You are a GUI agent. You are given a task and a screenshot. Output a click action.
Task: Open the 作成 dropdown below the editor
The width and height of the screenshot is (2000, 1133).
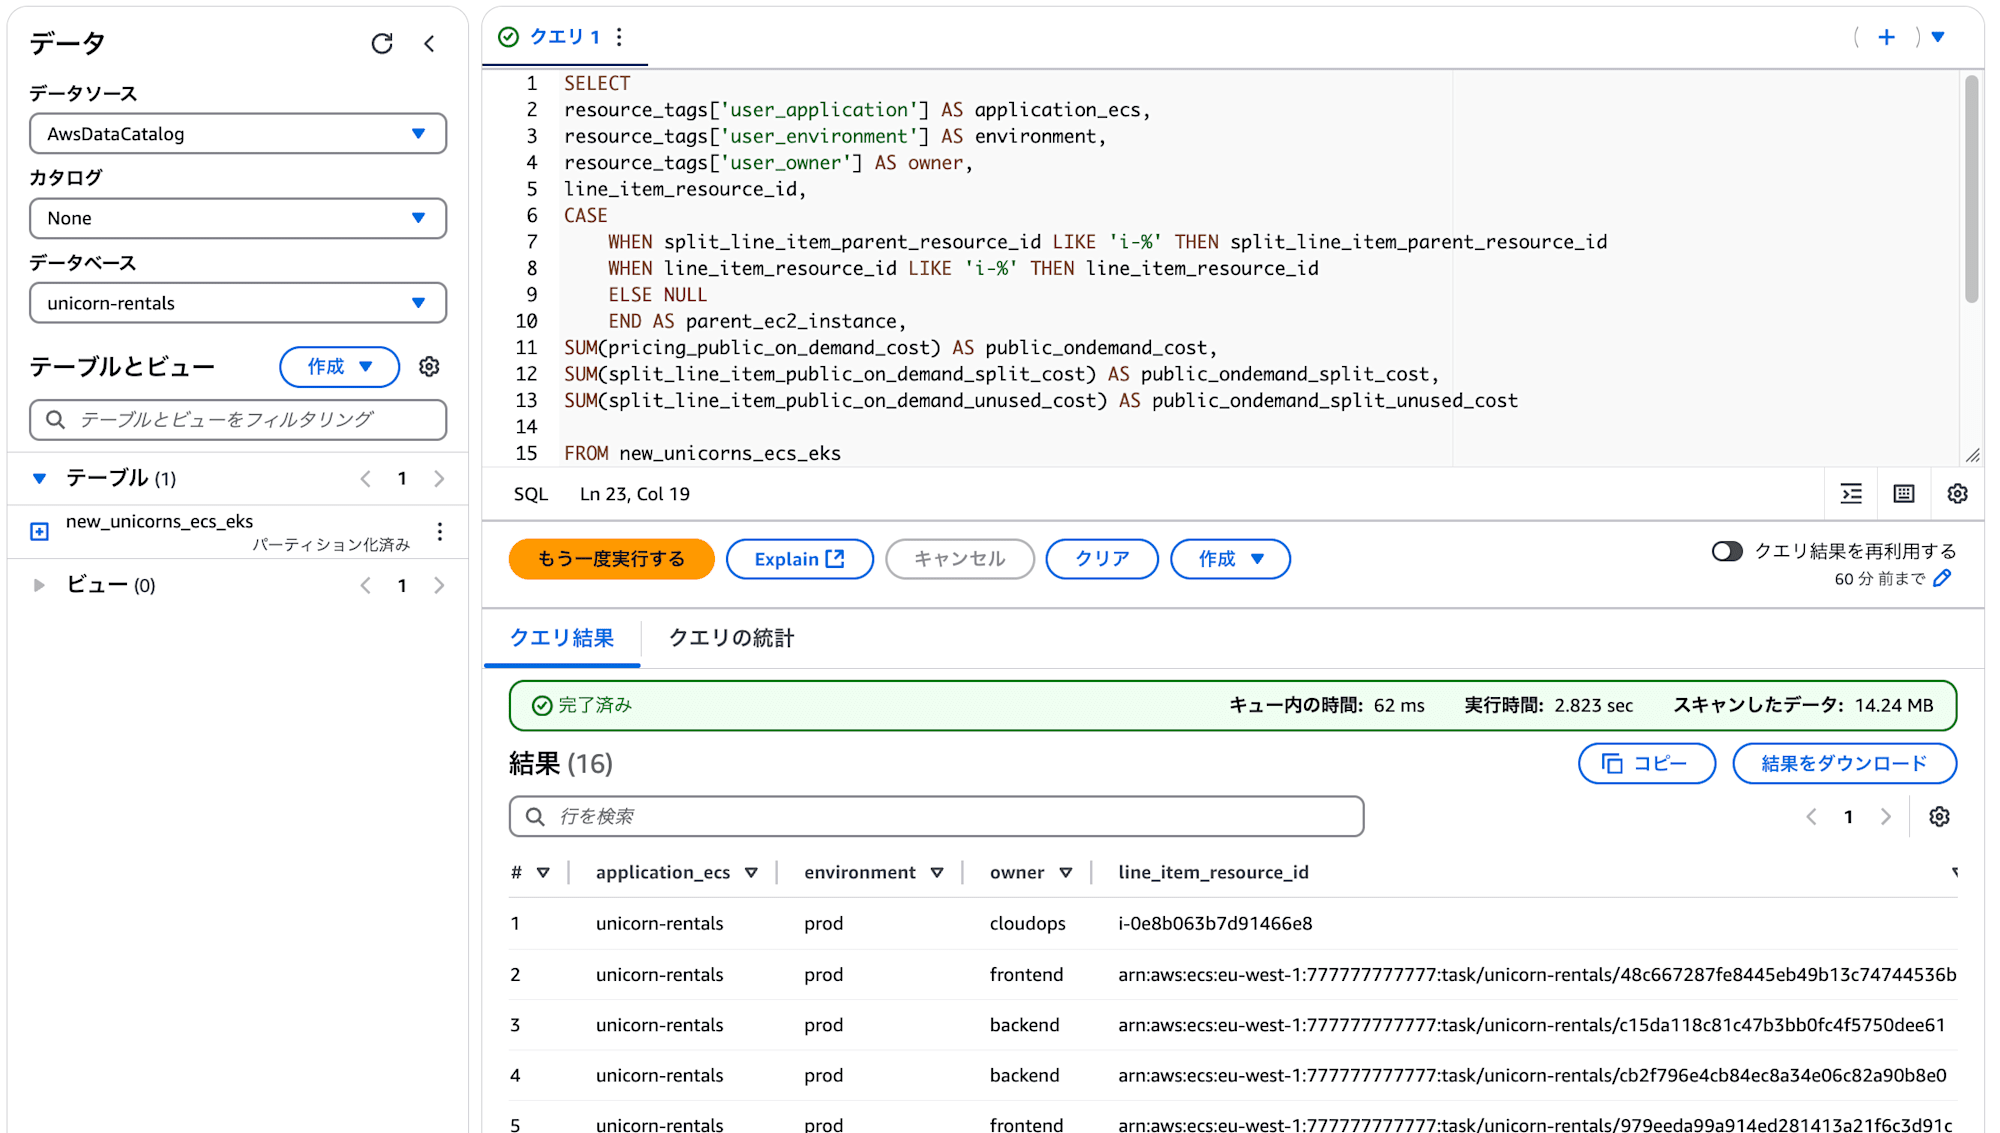pos(1230,559)
